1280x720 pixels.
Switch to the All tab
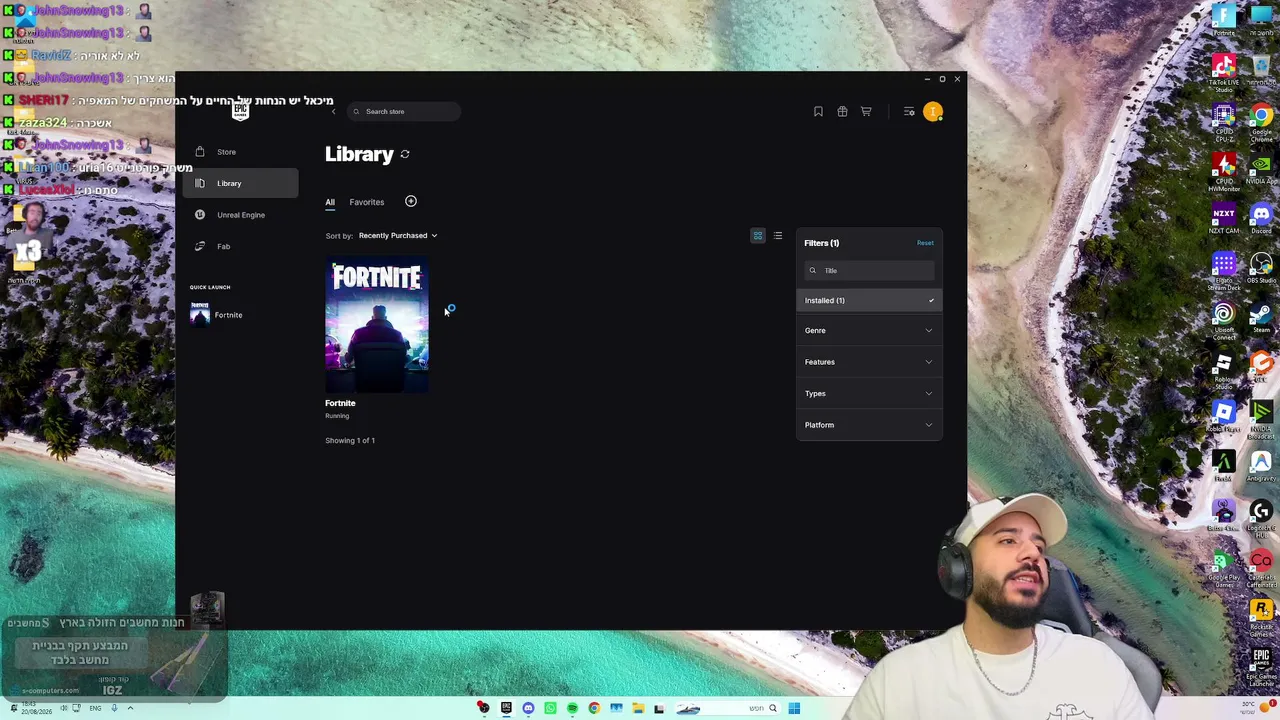[330, 202]
